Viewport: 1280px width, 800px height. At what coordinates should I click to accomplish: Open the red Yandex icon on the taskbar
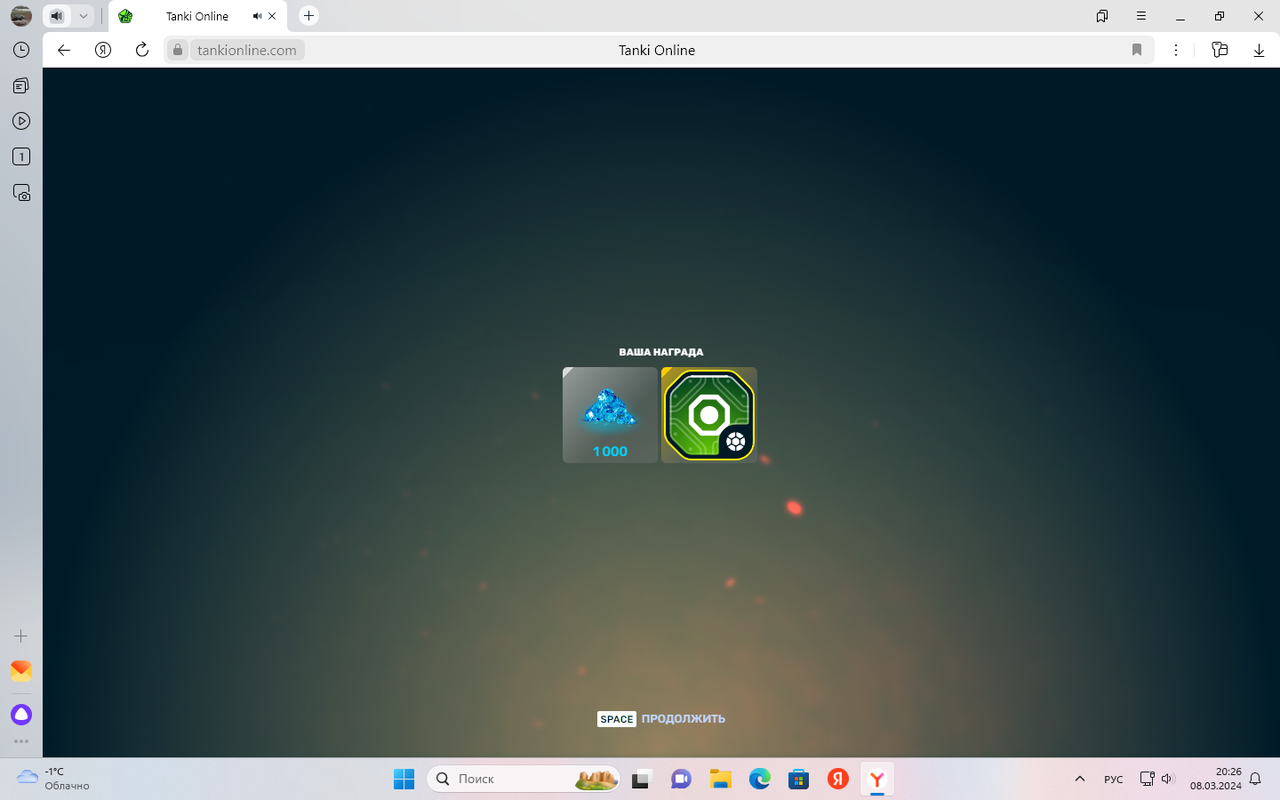point(838,778)
